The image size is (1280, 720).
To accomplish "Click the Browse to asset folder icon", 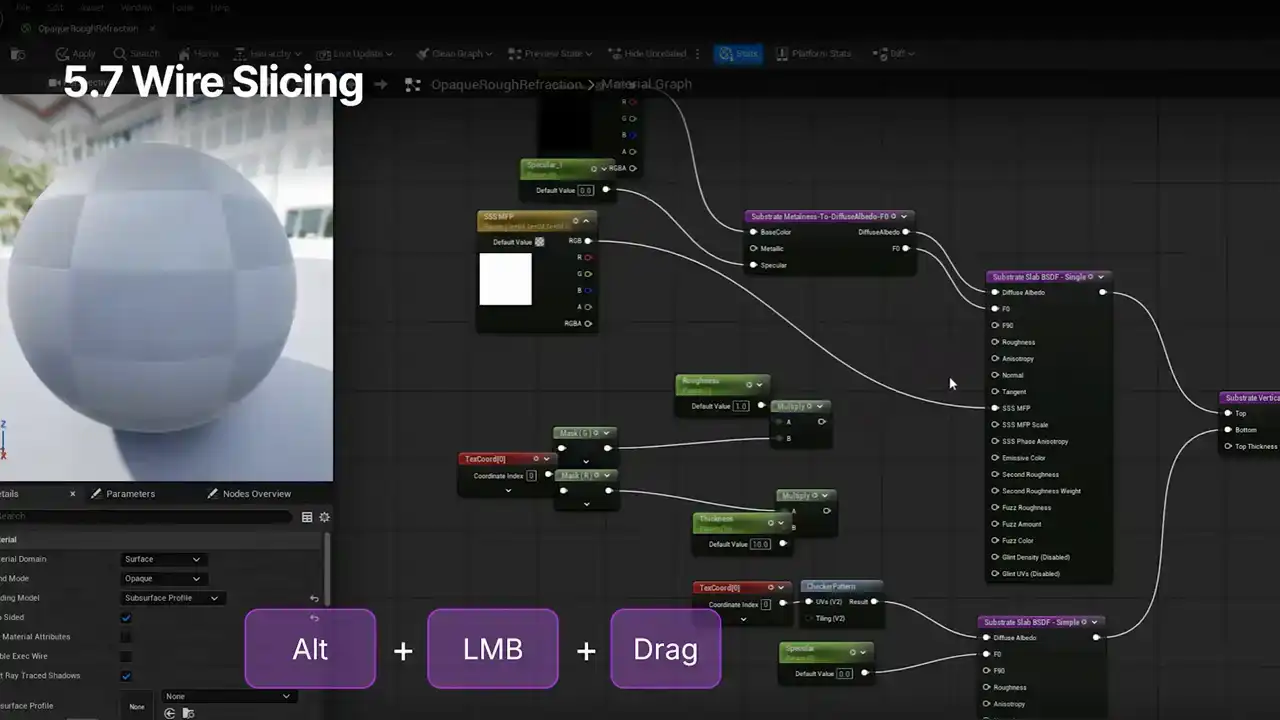I will tap(187, 713).
